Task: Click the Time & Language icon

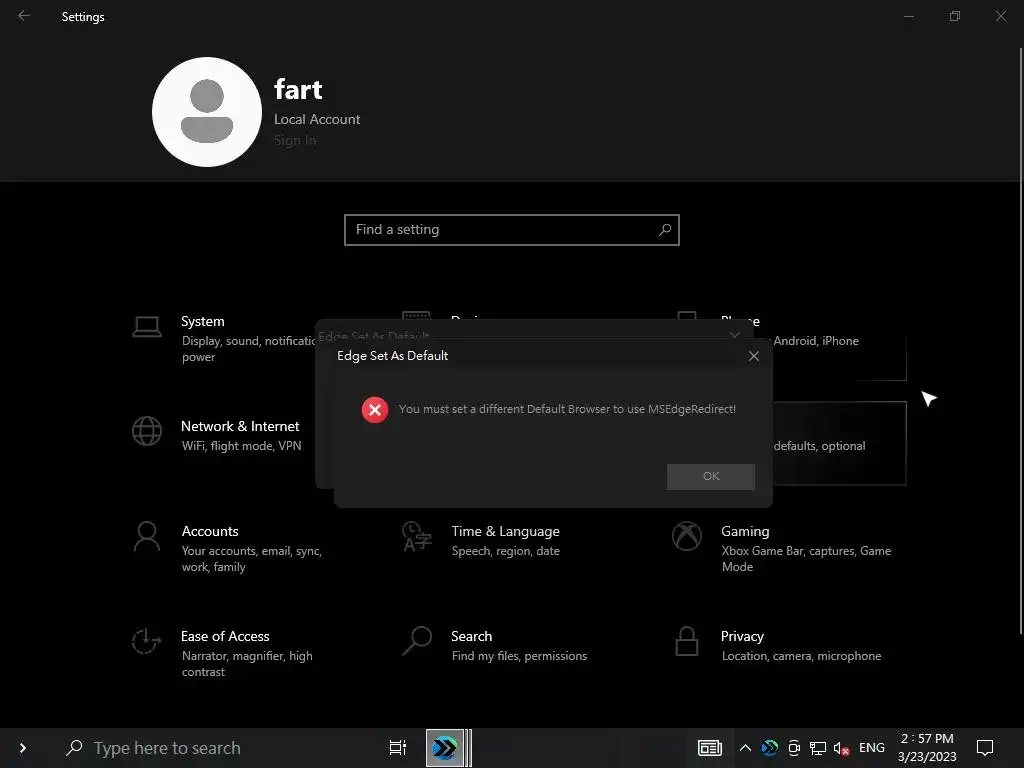Action: [x=417, y=536]
